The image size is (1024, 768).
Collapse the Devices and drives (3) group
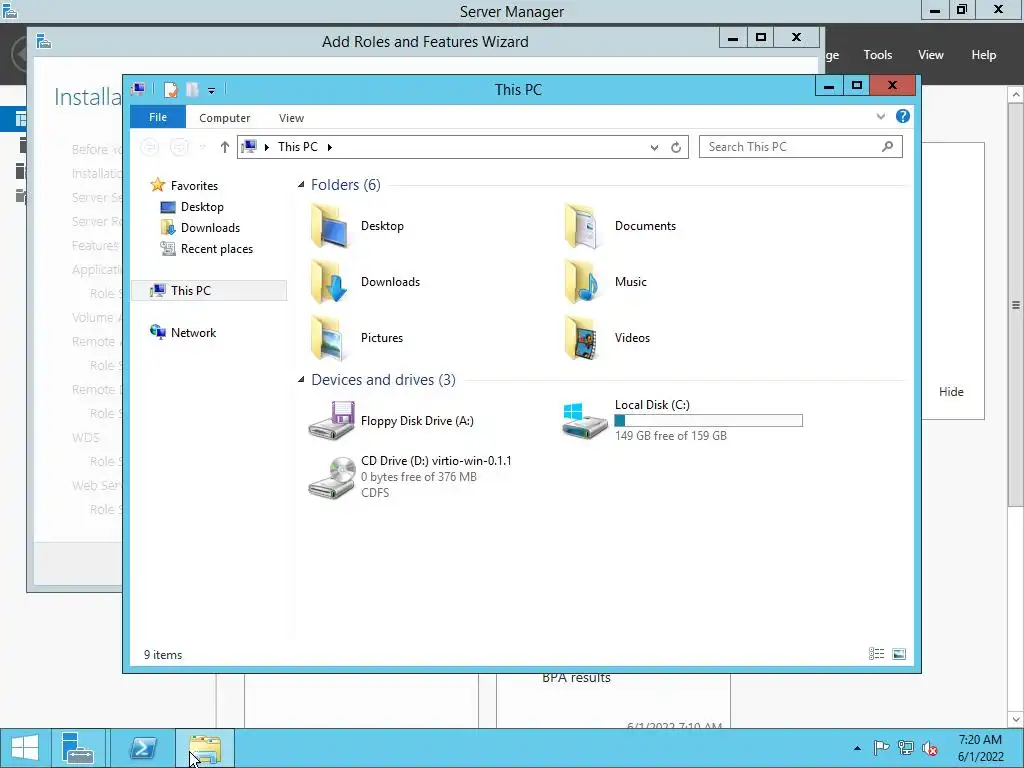(301, 379)
